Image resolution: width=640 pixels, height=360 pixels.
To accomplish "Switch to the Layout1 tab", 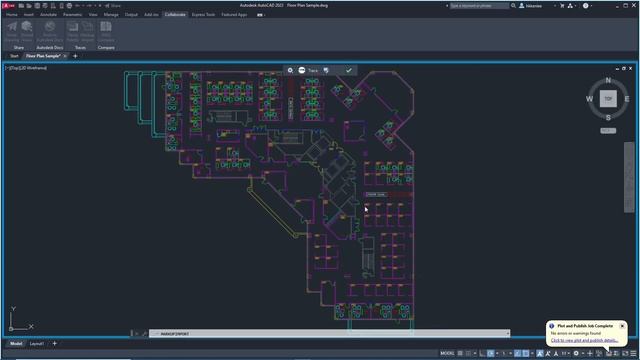I will [x=37, y=344].
